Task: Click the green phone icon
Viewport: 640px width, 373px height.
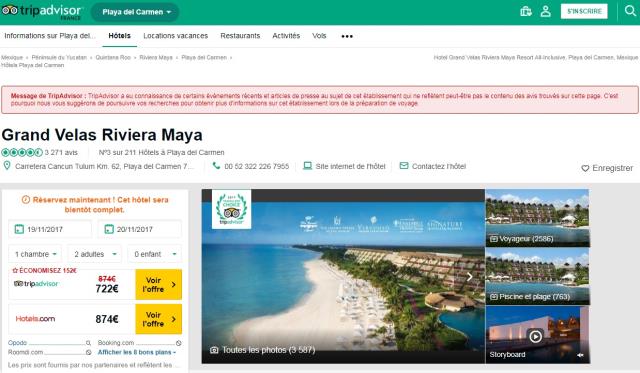Action: (216, 166)
